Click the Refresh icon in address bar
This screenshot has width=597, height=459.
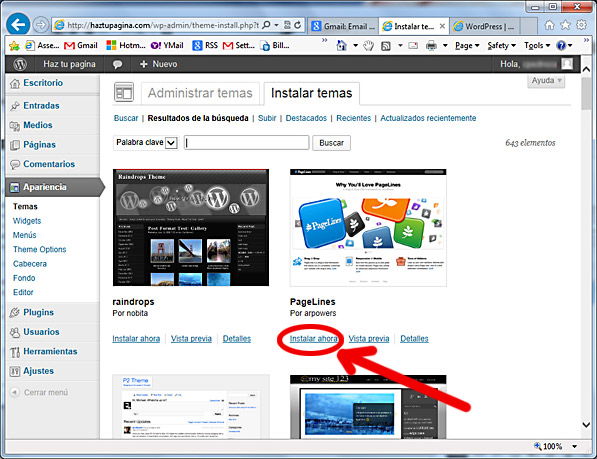coord(297,25)
